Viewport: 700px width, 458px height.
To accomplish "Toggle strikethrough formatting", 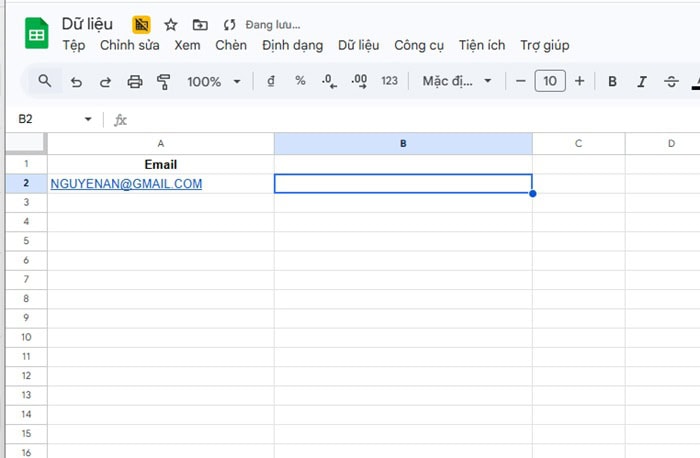I will click(671, 82).
